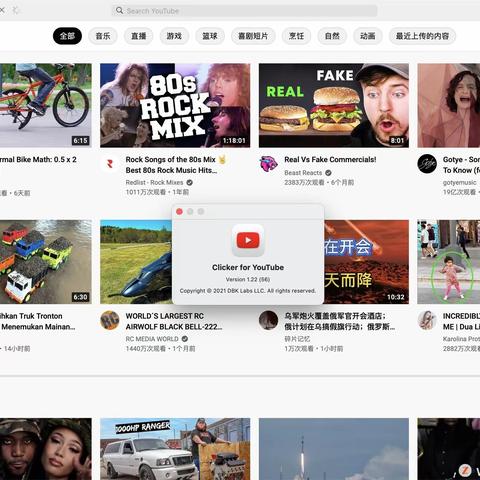Select the 音乐 category chip
Image resolution: width=480 pixels, height=480 pixels.
[x=103, y=36]
